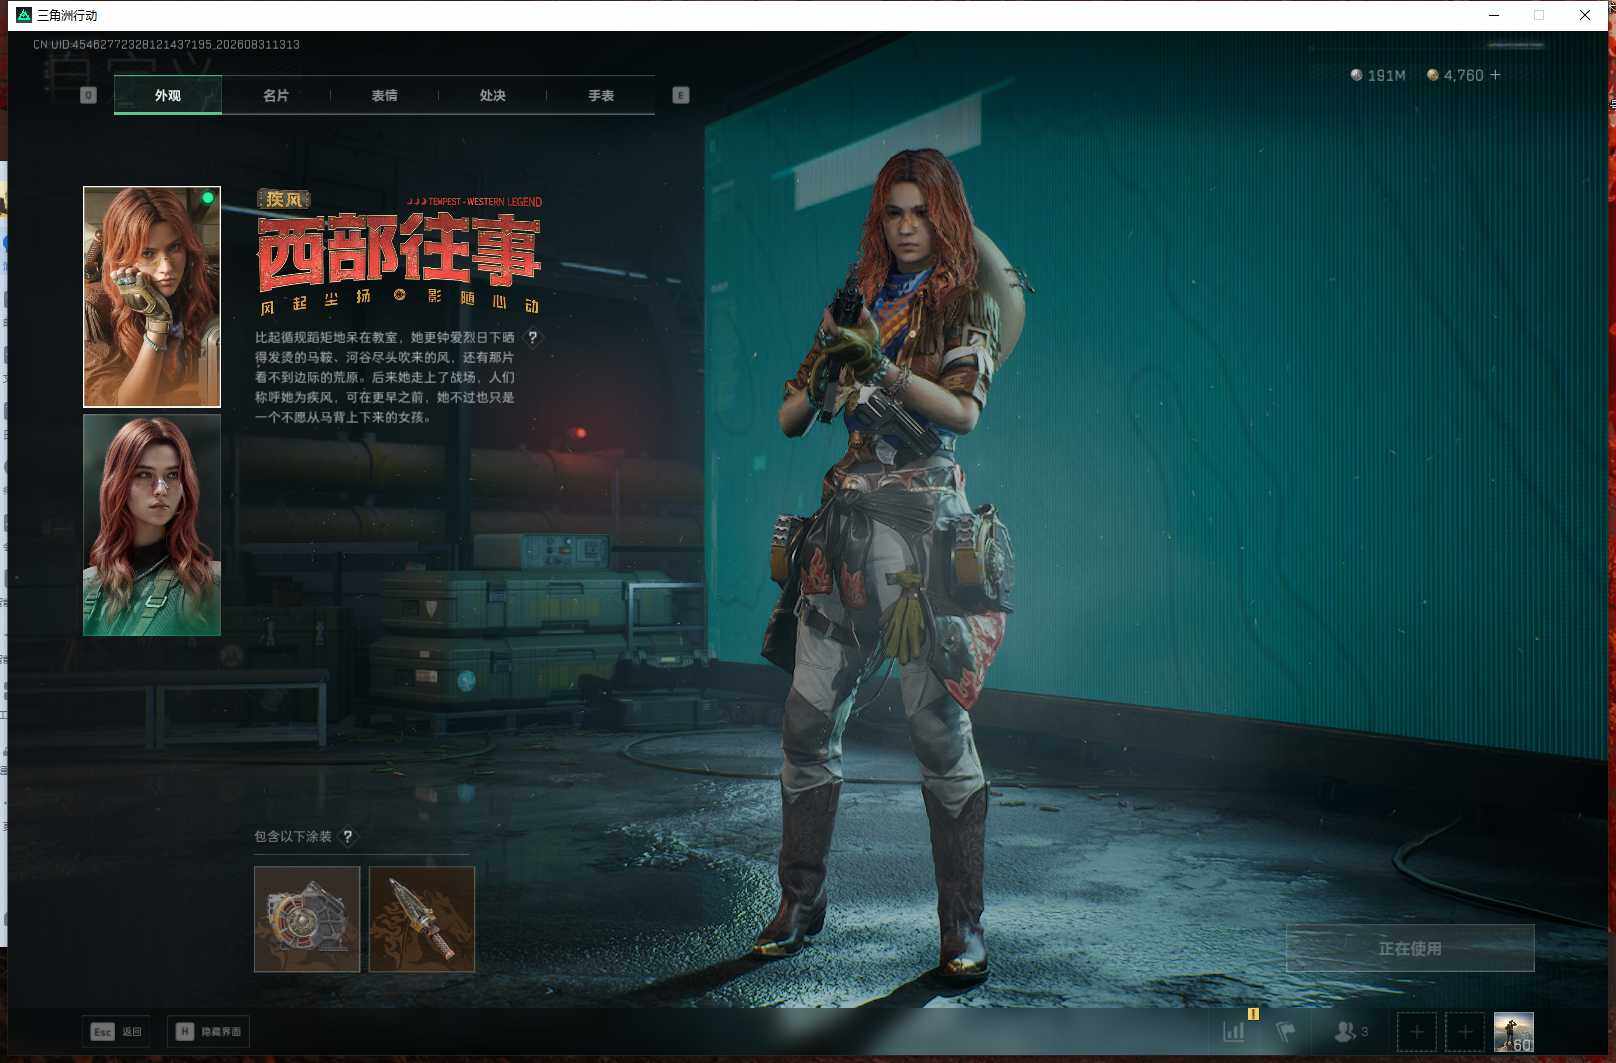The image size is (1616, 1063).
Task: Click the silver coin currency icon
Action: (x=1357, y=75)
